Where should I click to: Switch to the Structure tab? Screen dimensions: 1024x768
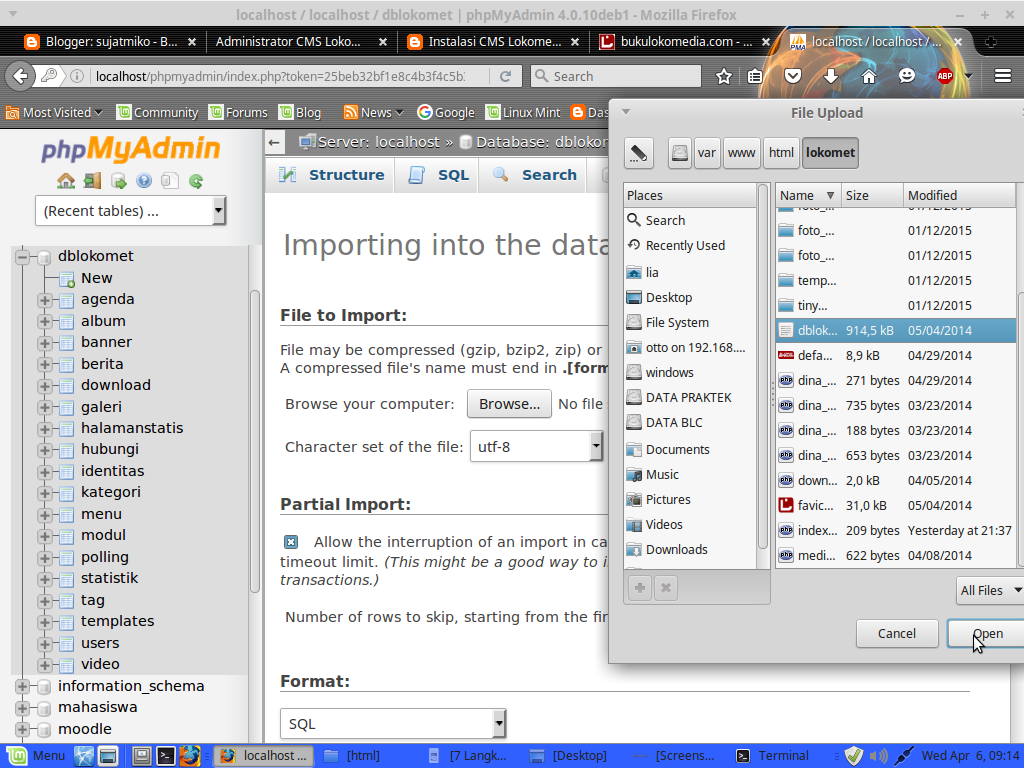pos(331,175)
